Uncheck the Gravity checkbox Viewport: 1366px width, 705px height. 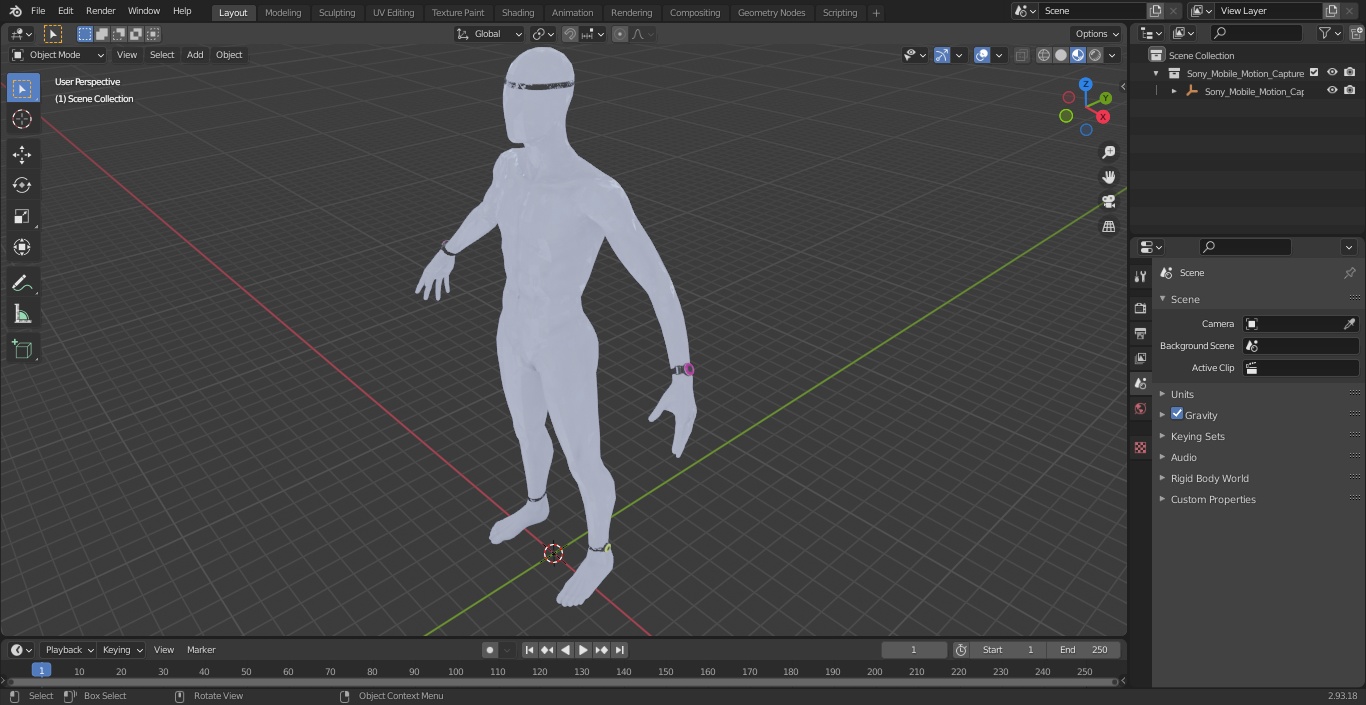coord(1177,414)
